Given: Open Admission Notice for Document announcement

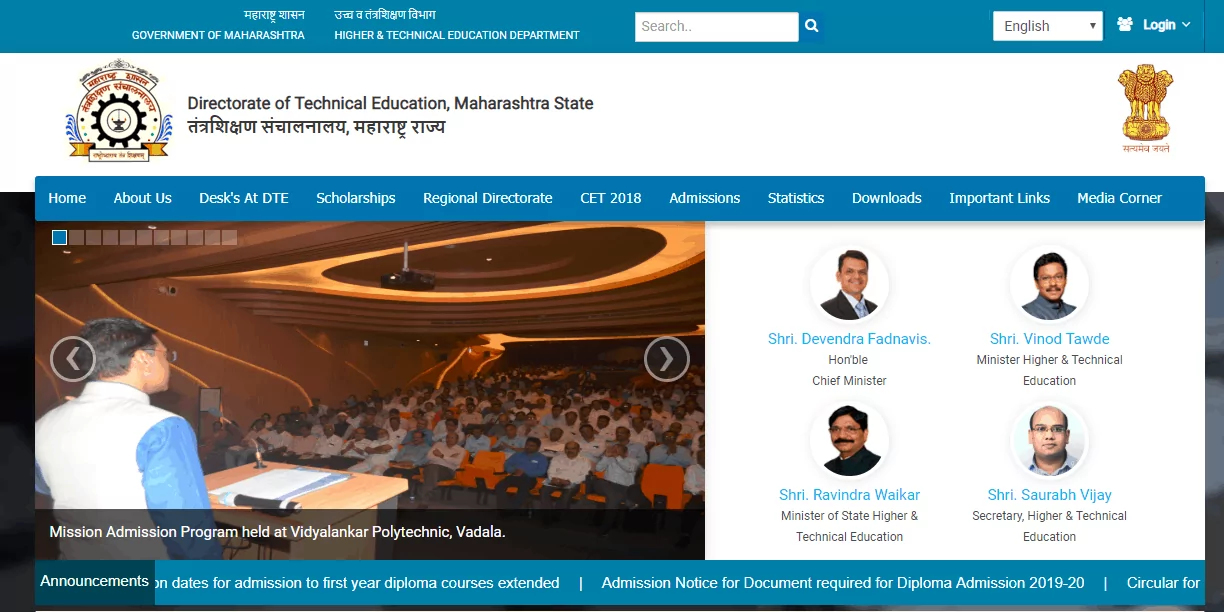Looking at the screenshot, I should (842, 583).
